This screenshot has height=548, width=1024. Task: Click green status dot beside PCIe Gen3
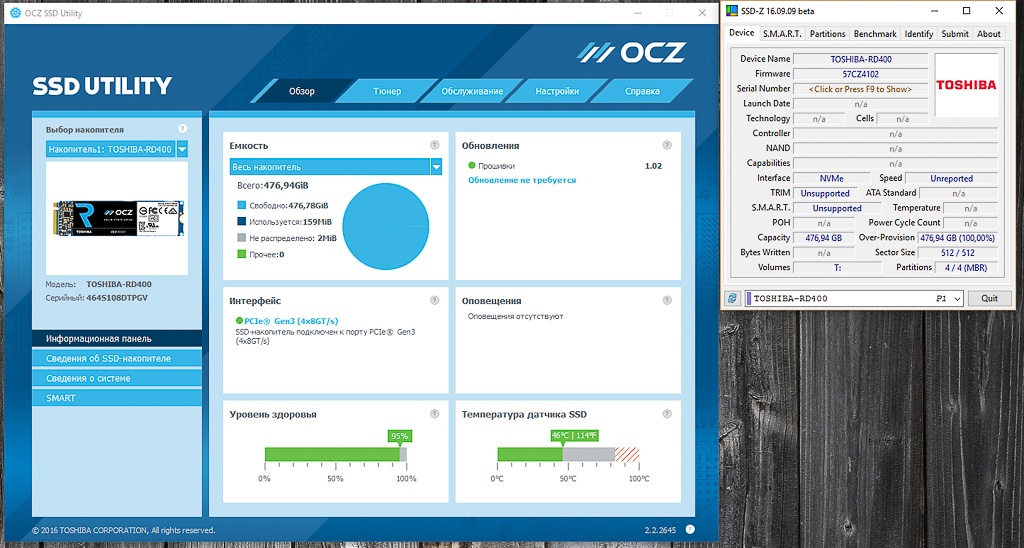tap(239, 321)
